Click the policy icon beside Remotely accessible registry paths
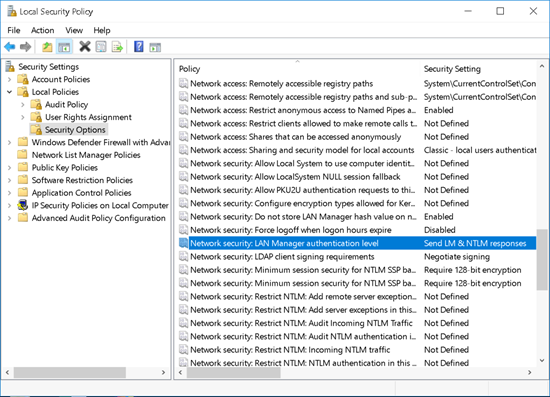The height and width of the screenshot is (397, 550). tap(183, 83)
